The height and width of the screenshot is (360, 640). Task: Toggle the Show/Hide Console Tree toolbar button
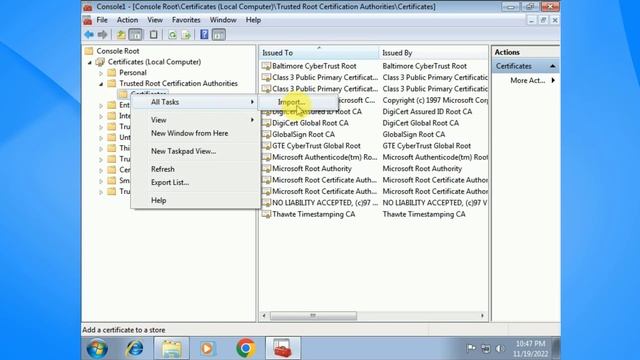pyautogui.click(x=136, y=35)
